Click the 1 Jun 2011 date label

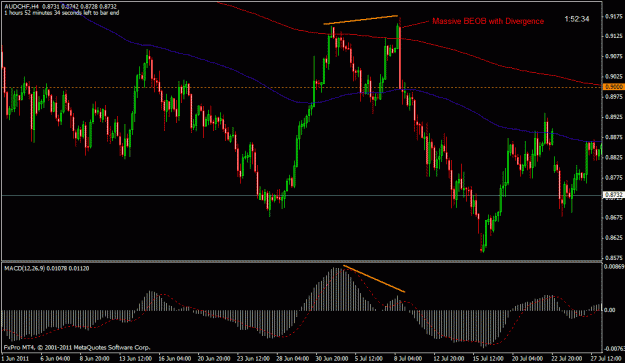(16, 358)
